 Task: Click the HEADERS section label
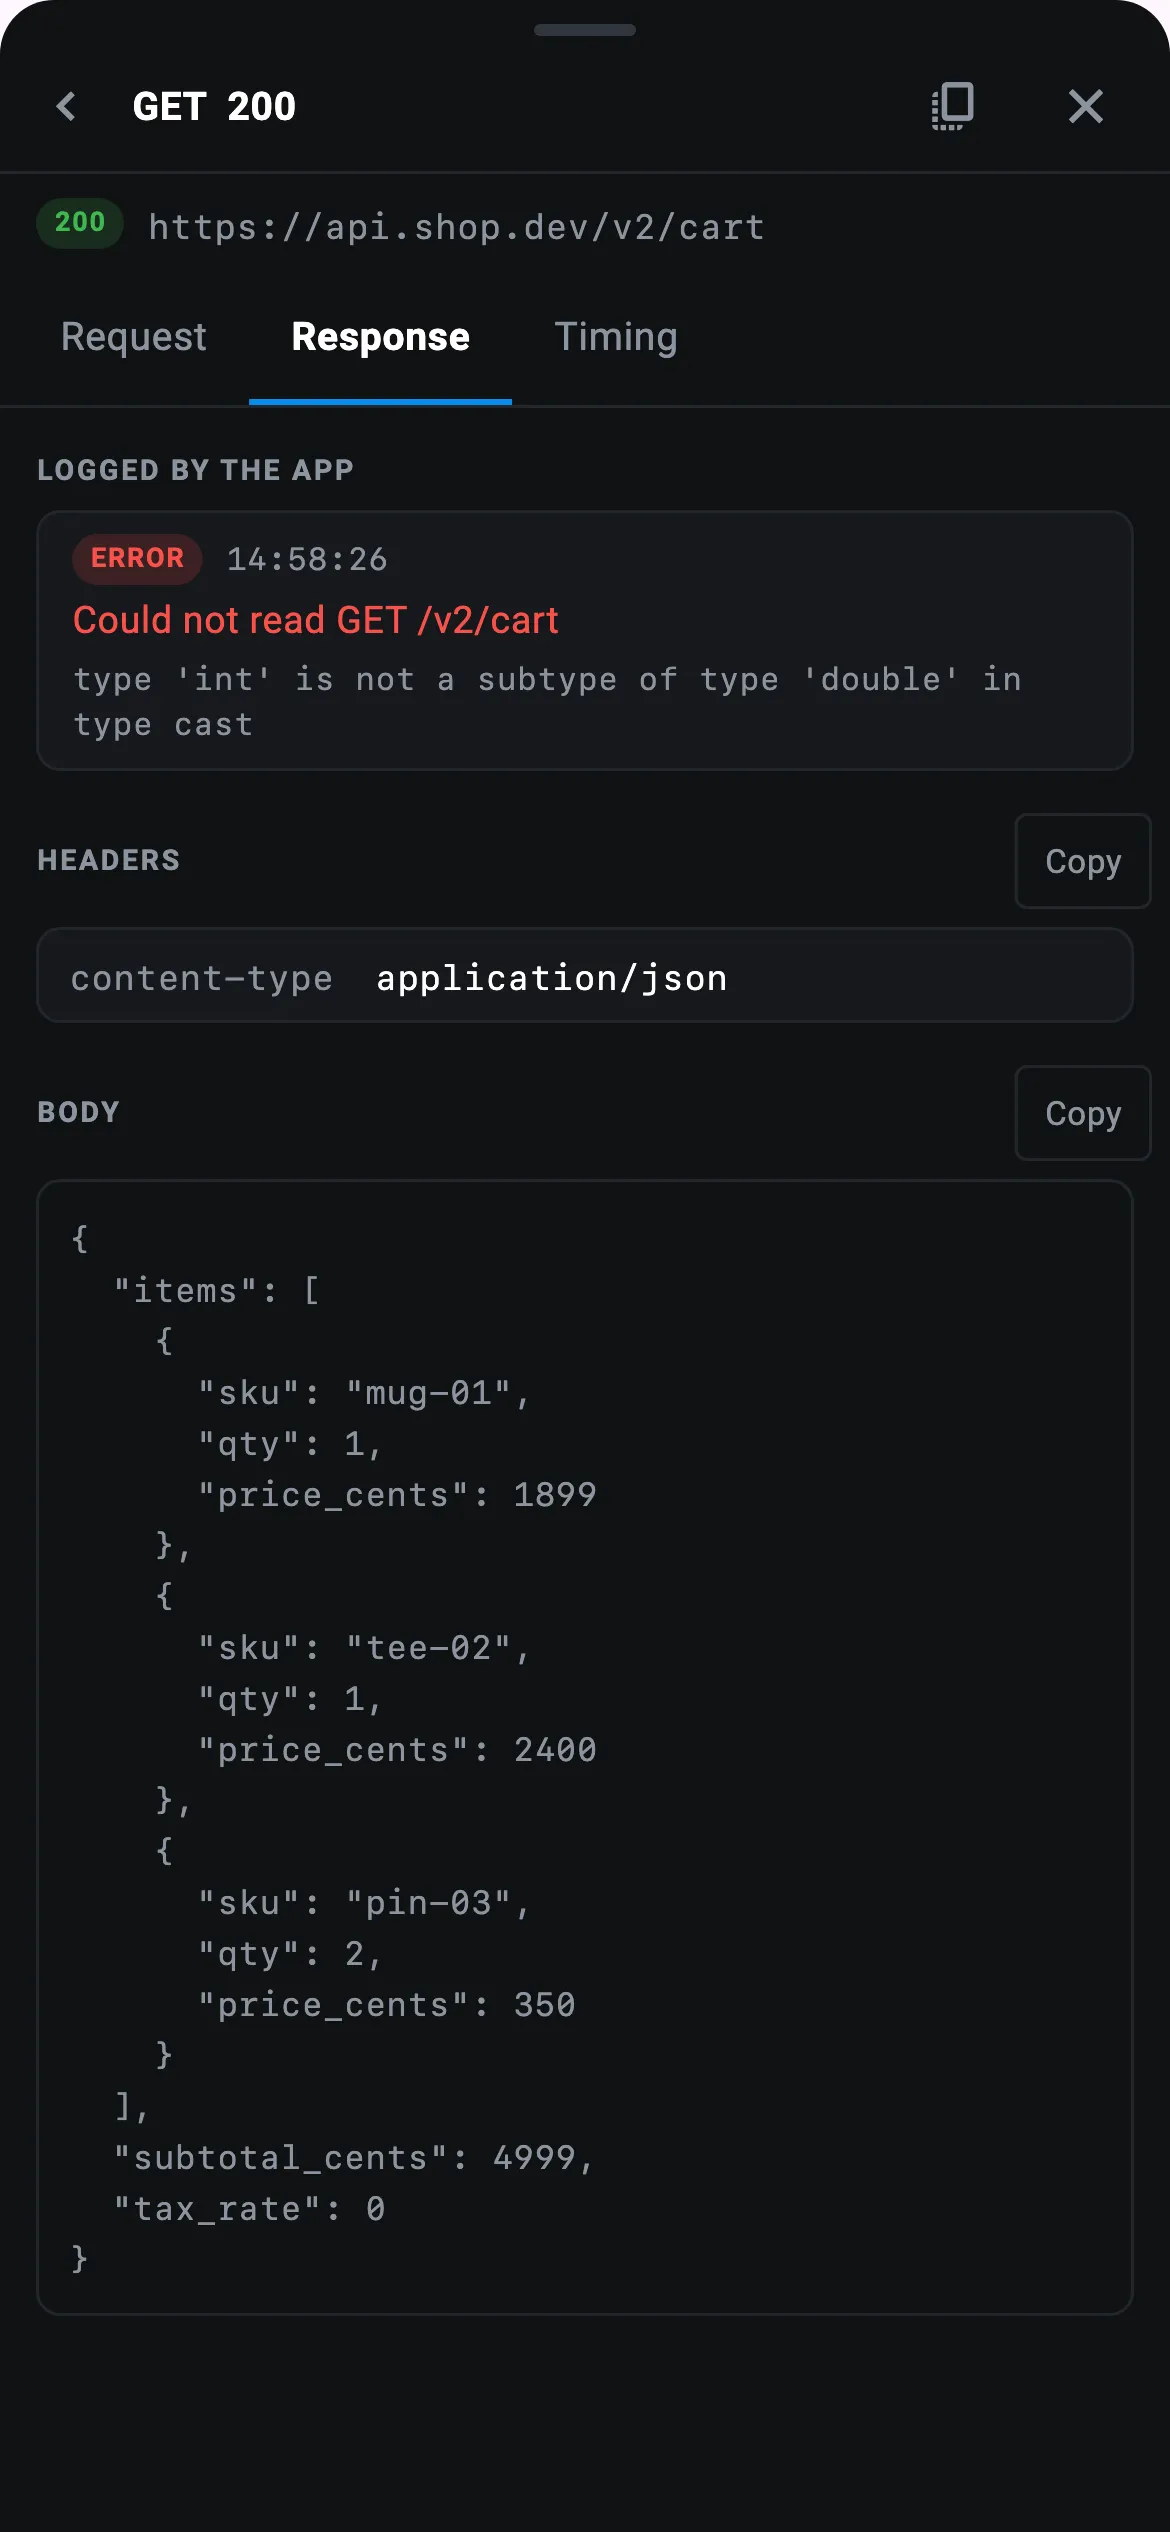tap(109, 860)
